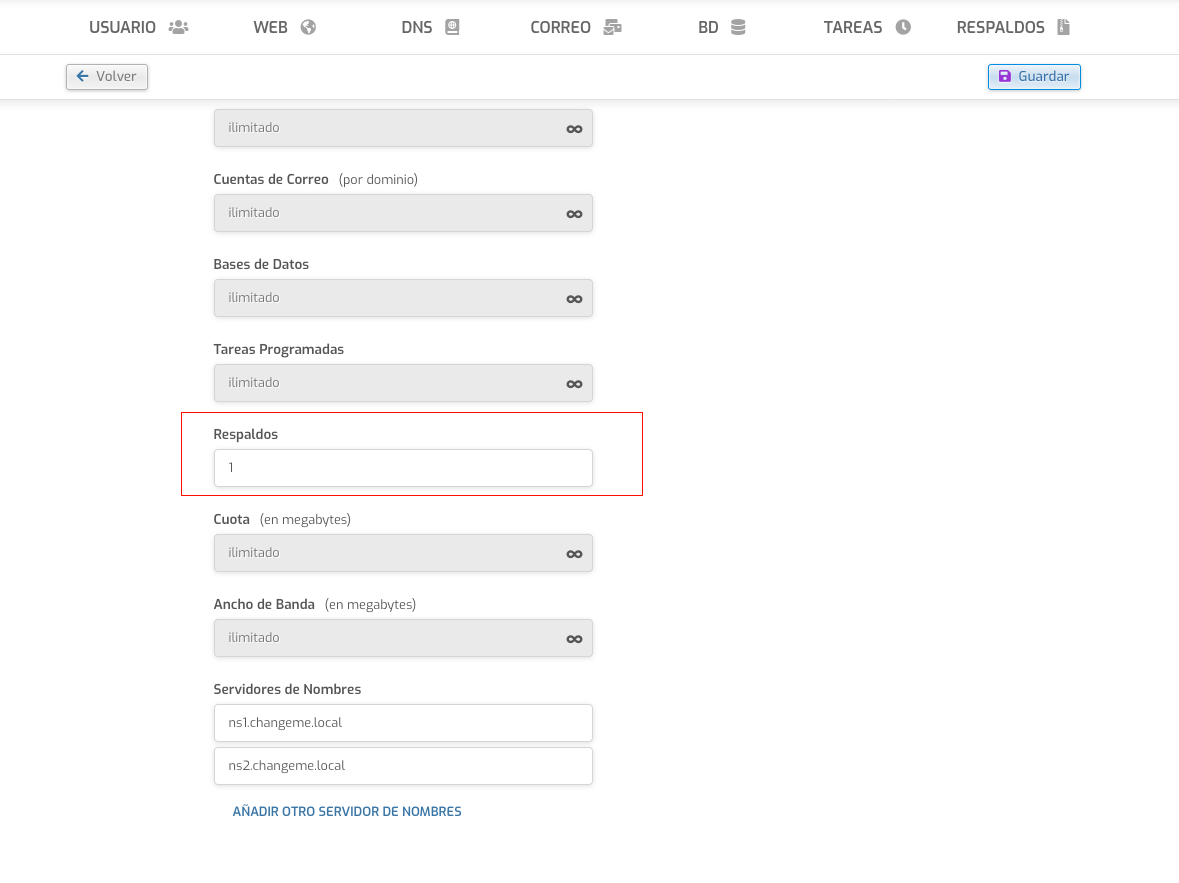Click the CORREO mail icon
This screenshot has height=883, width=1179.
click(613, 27)
